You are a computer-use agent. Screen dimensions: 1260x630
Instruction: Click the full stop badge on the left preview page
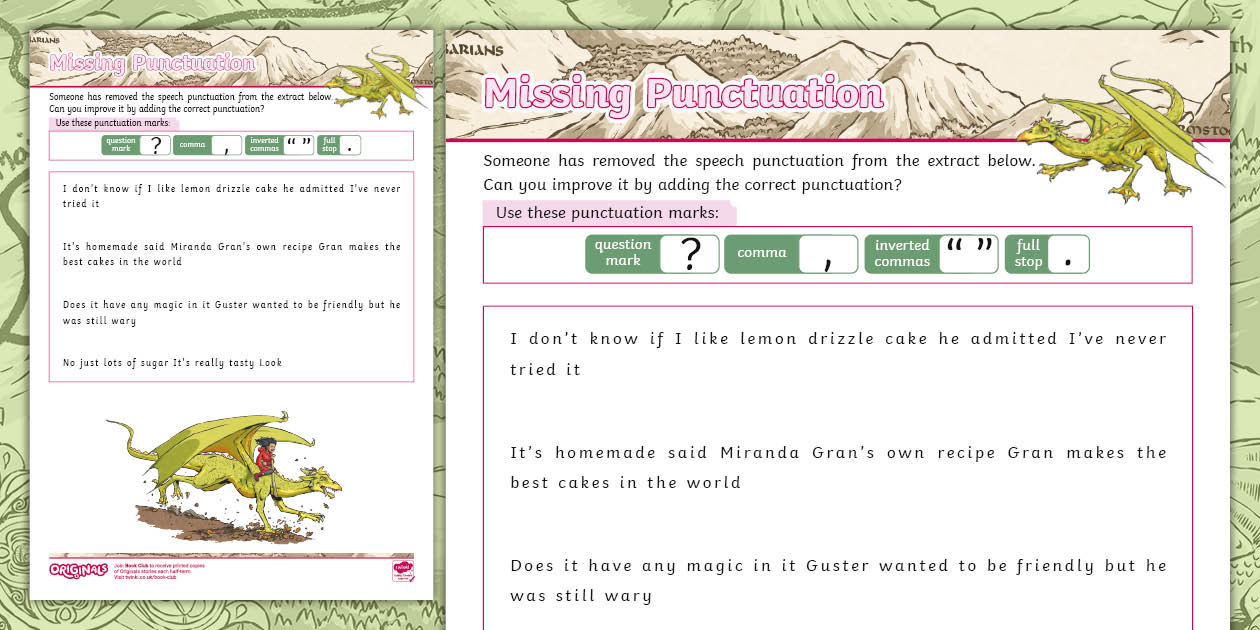[340, 144]
